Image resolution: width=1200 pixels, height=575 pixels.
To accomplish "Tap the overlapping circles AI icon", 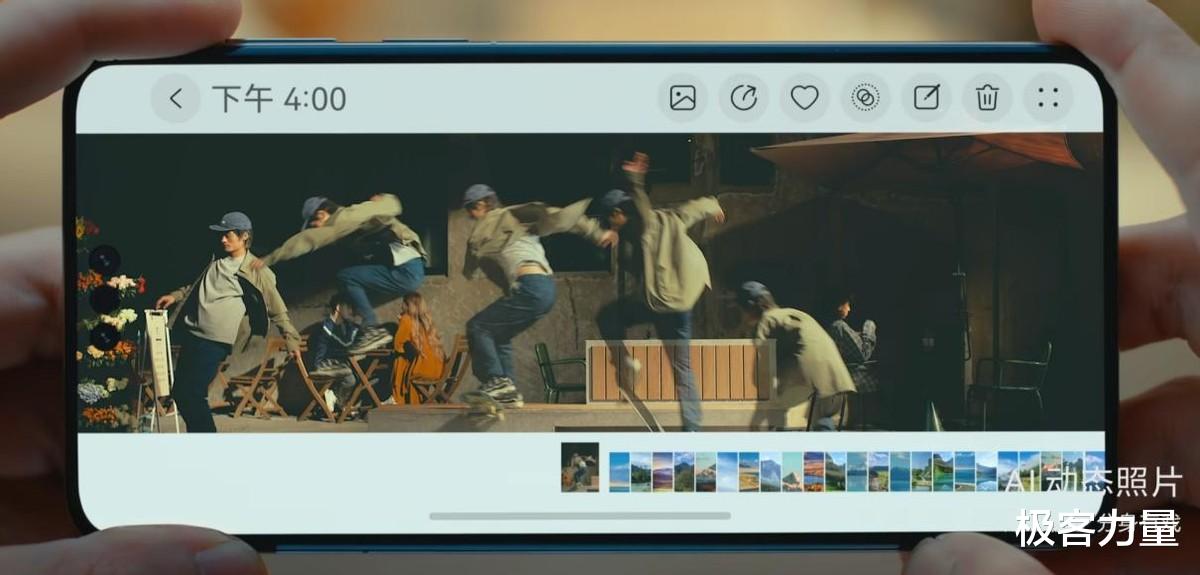I will 865,98.
